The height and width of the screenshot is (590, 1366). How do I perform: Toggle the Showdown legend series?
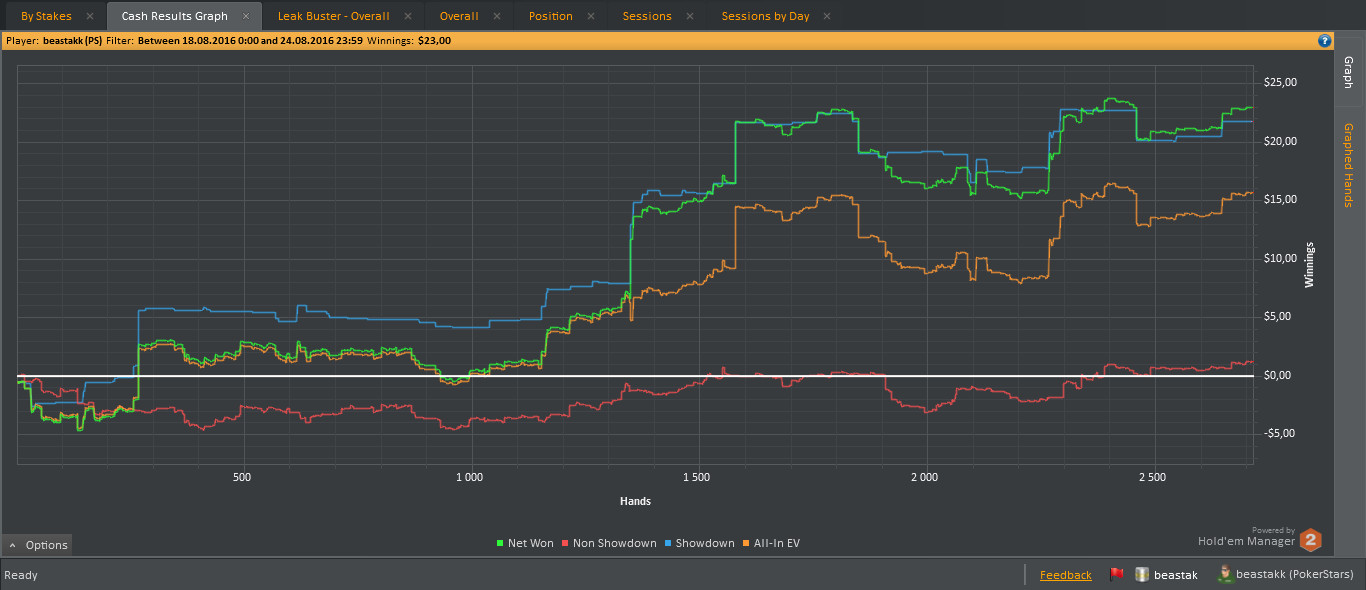click(699, 543)
